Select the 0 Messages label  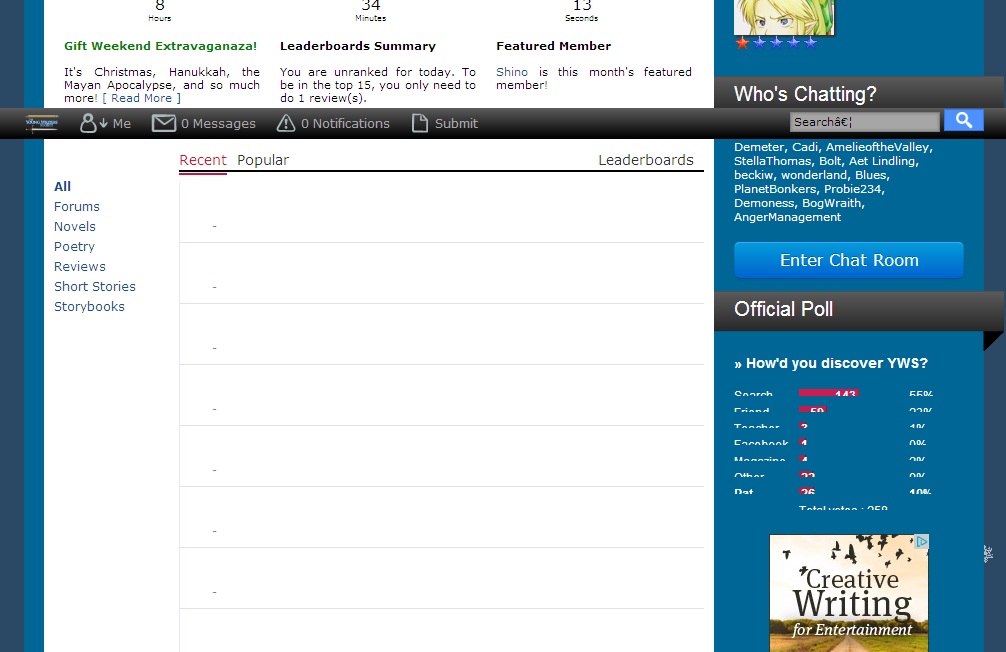tap(218, 123)
